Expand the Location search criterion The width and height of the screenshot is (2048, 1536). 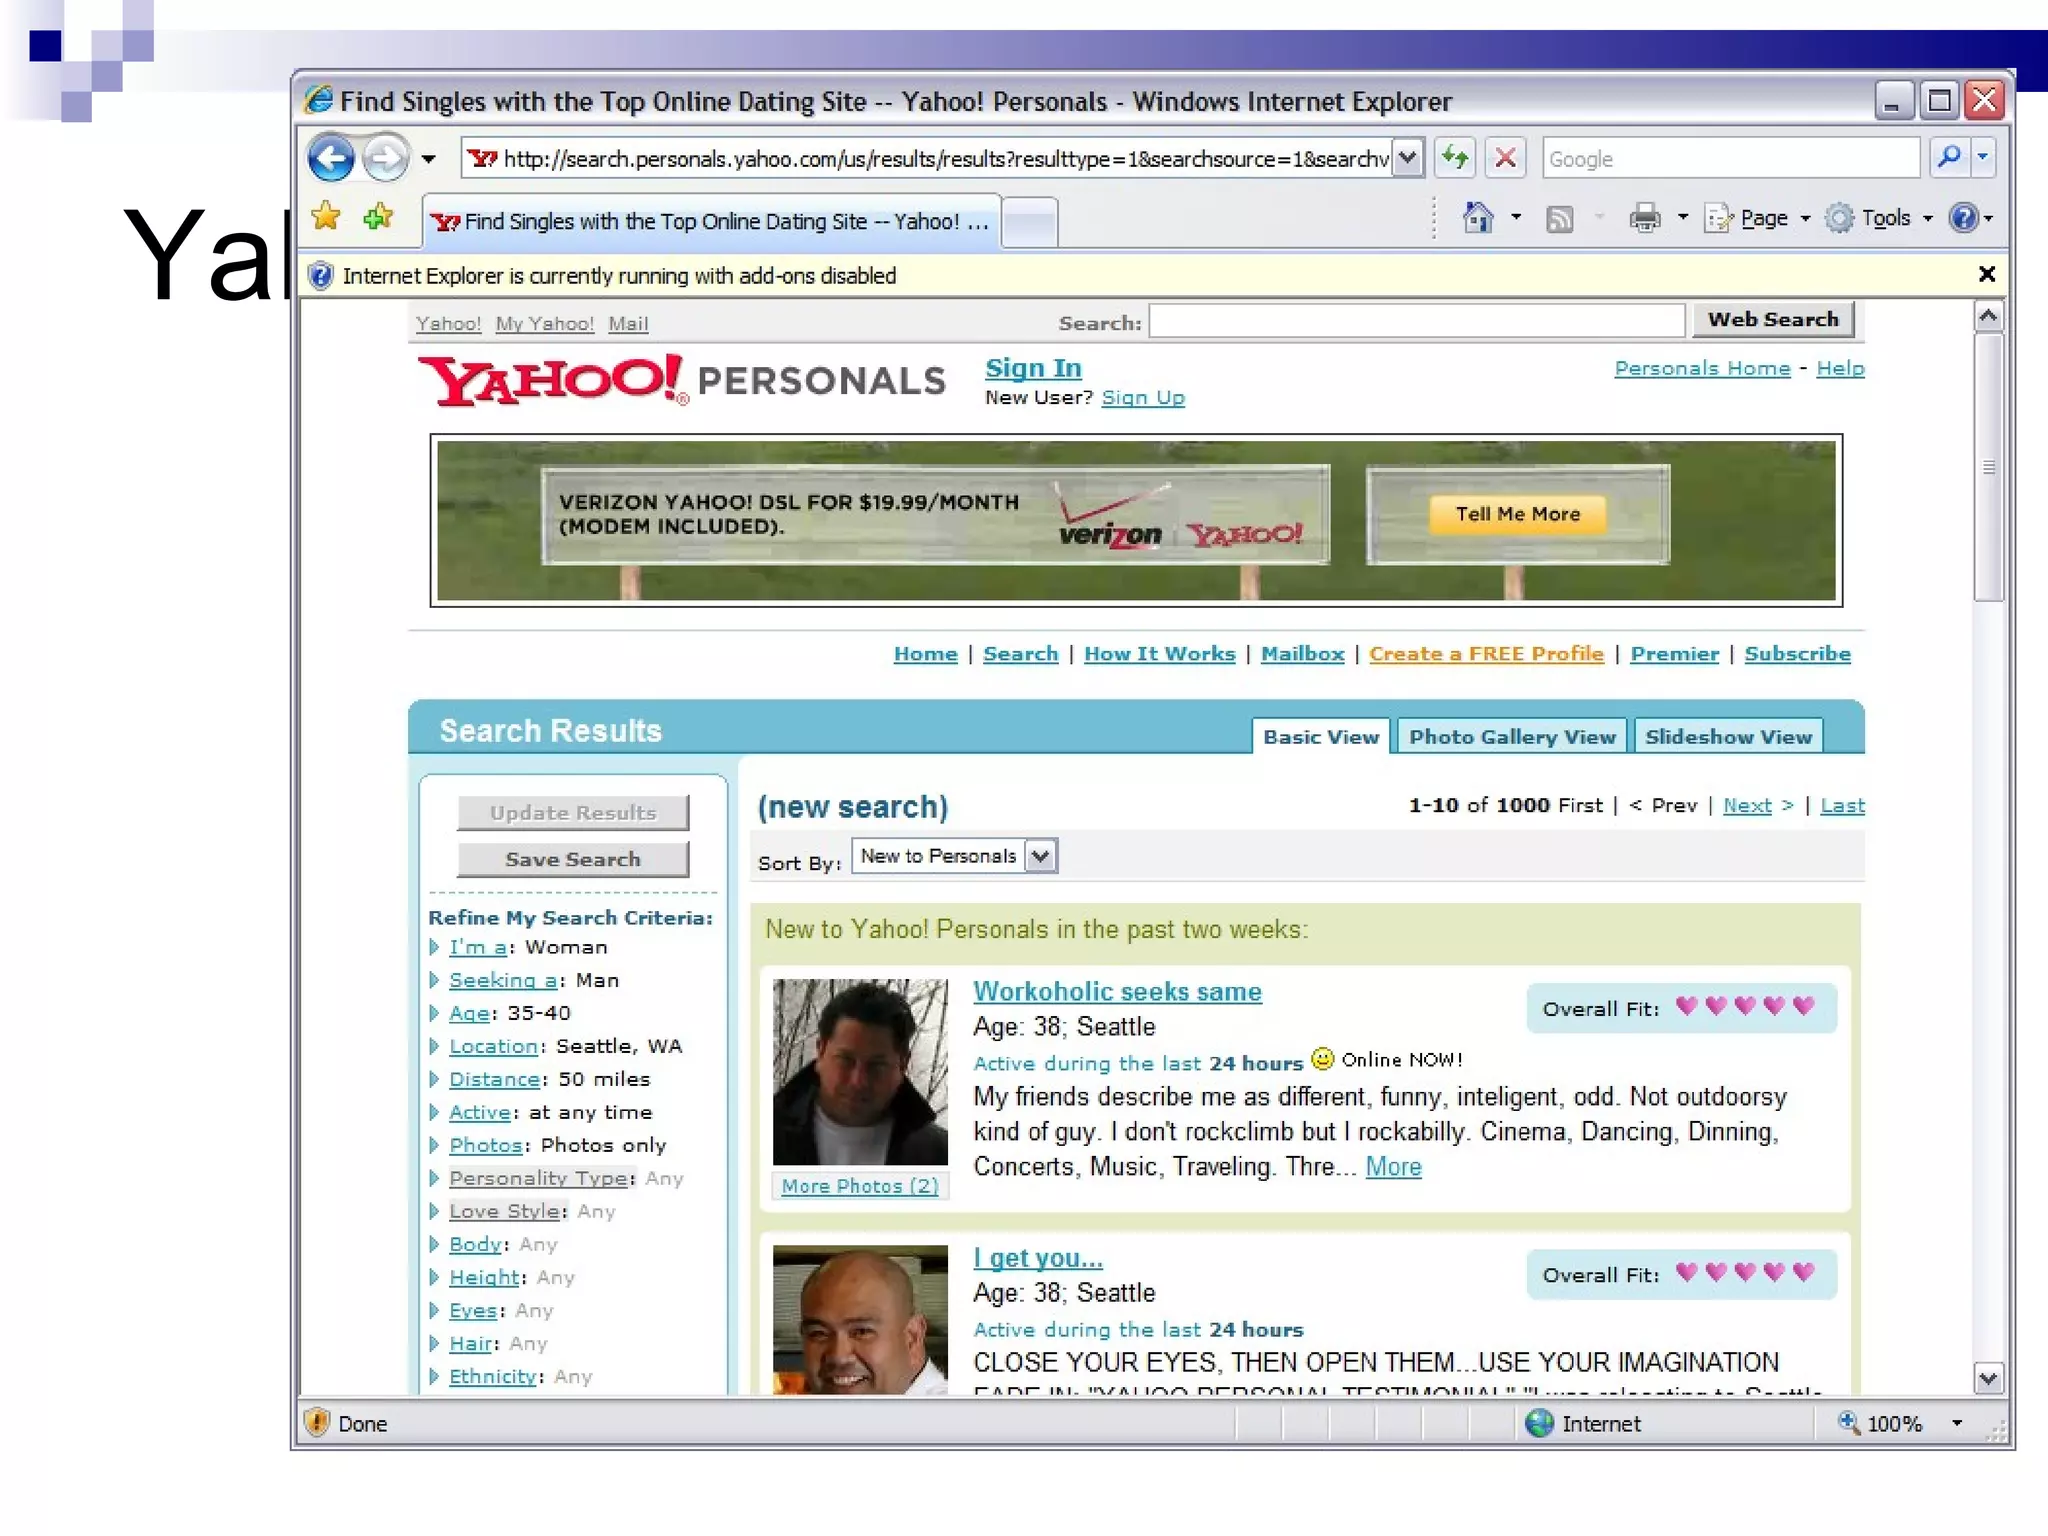click(493, 1046)
